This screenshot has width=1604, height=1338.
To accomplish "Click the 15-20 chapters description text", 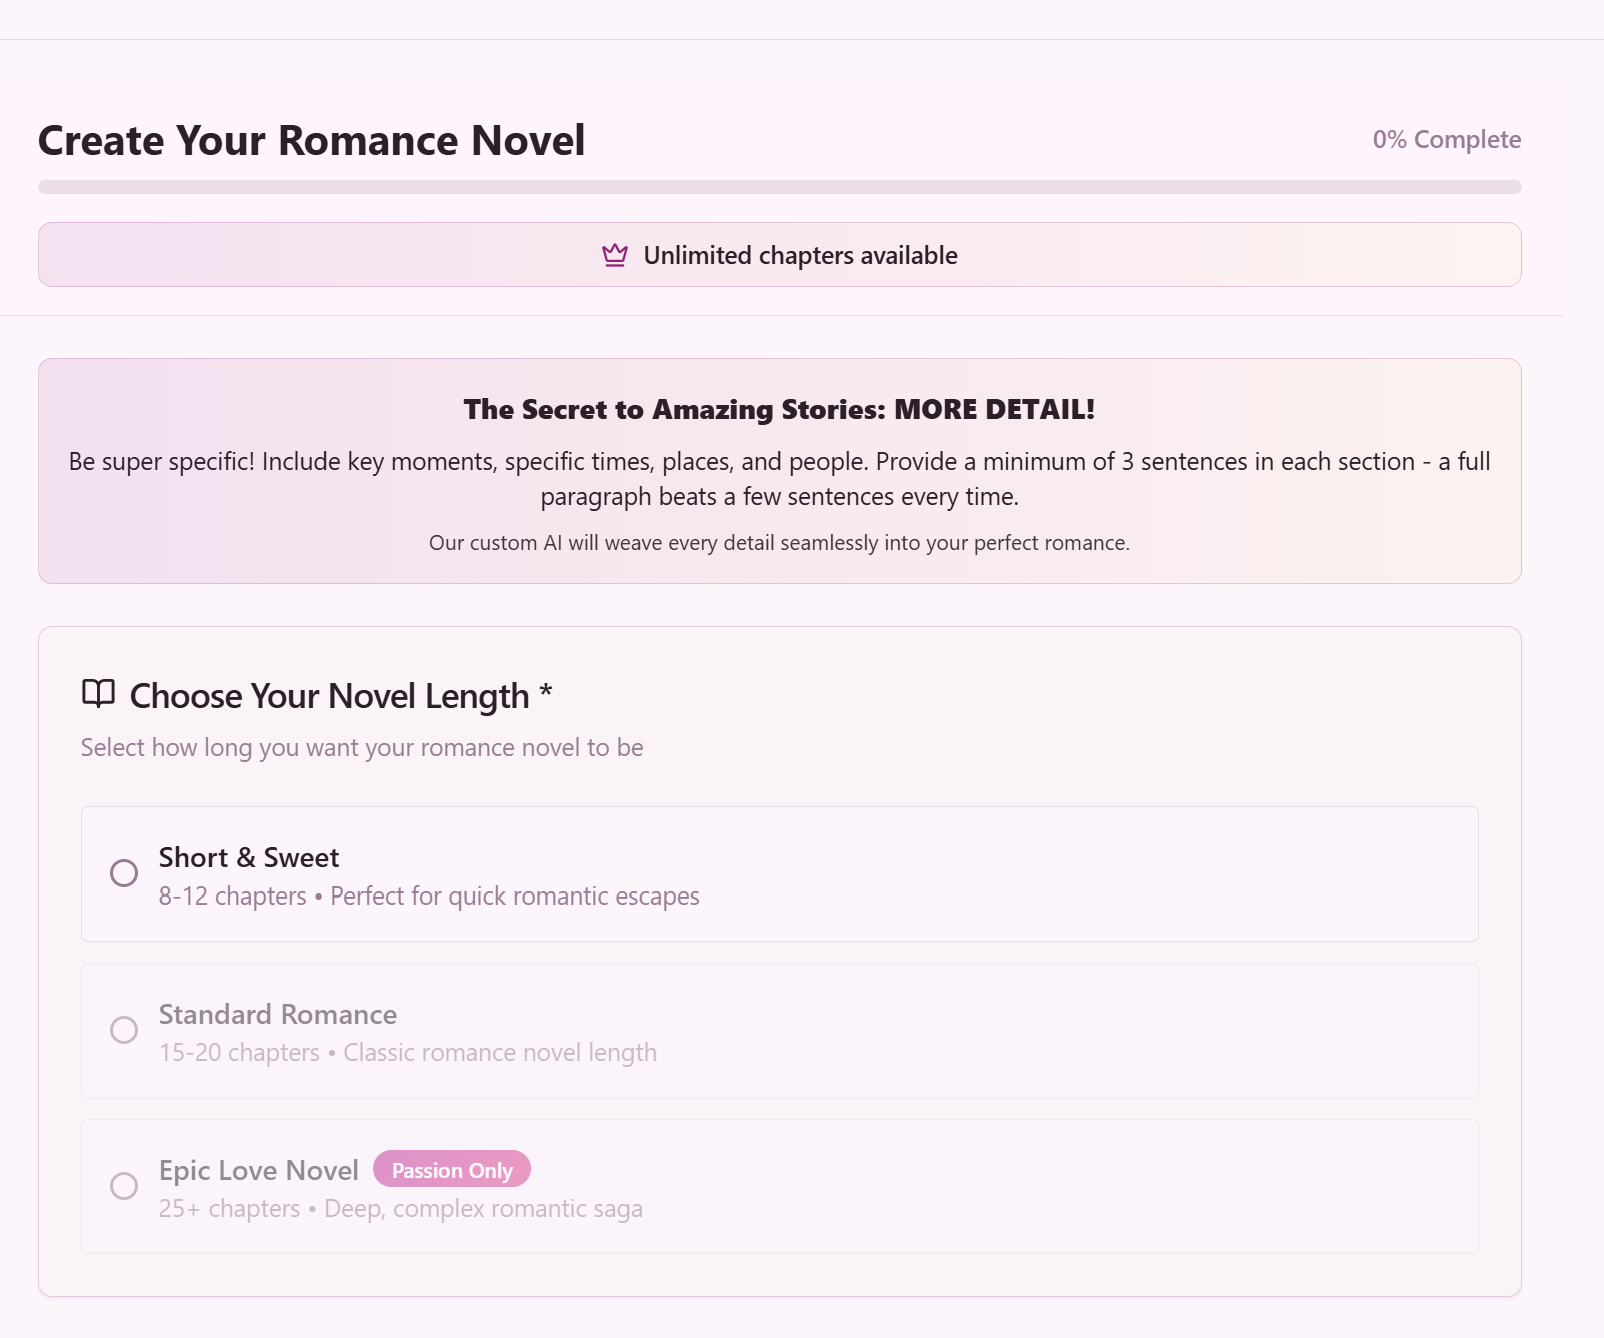I will [407, 1052].
